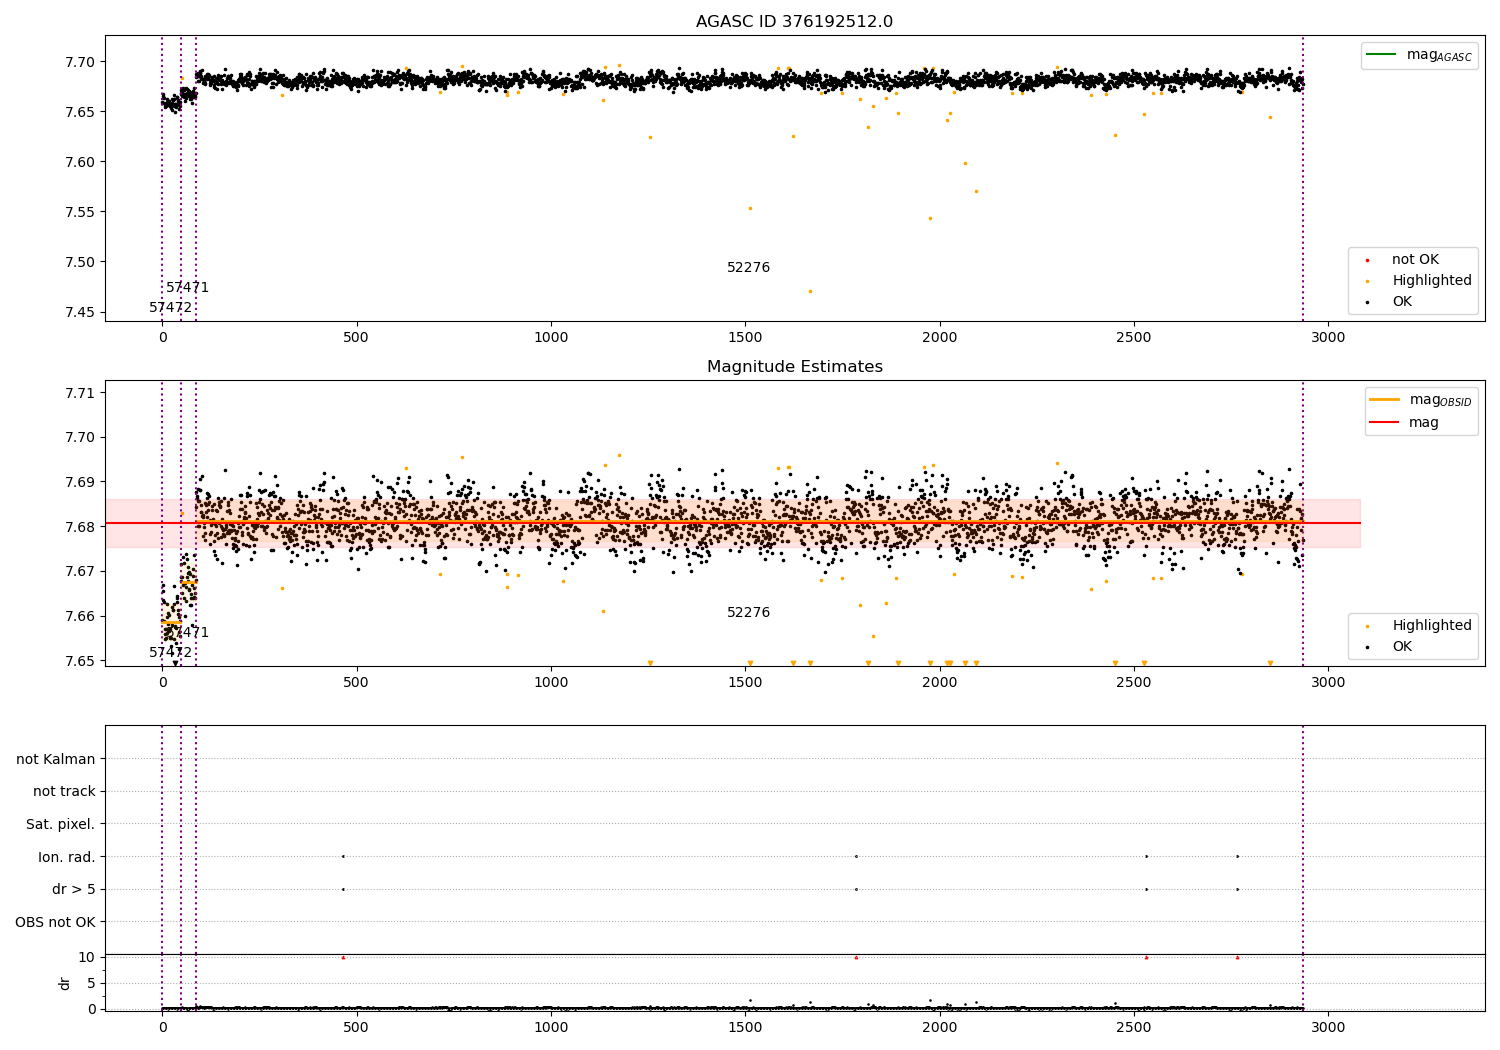Select 'OK' legend entry in top plot

pyautogui.click(x=1402, y=302)
